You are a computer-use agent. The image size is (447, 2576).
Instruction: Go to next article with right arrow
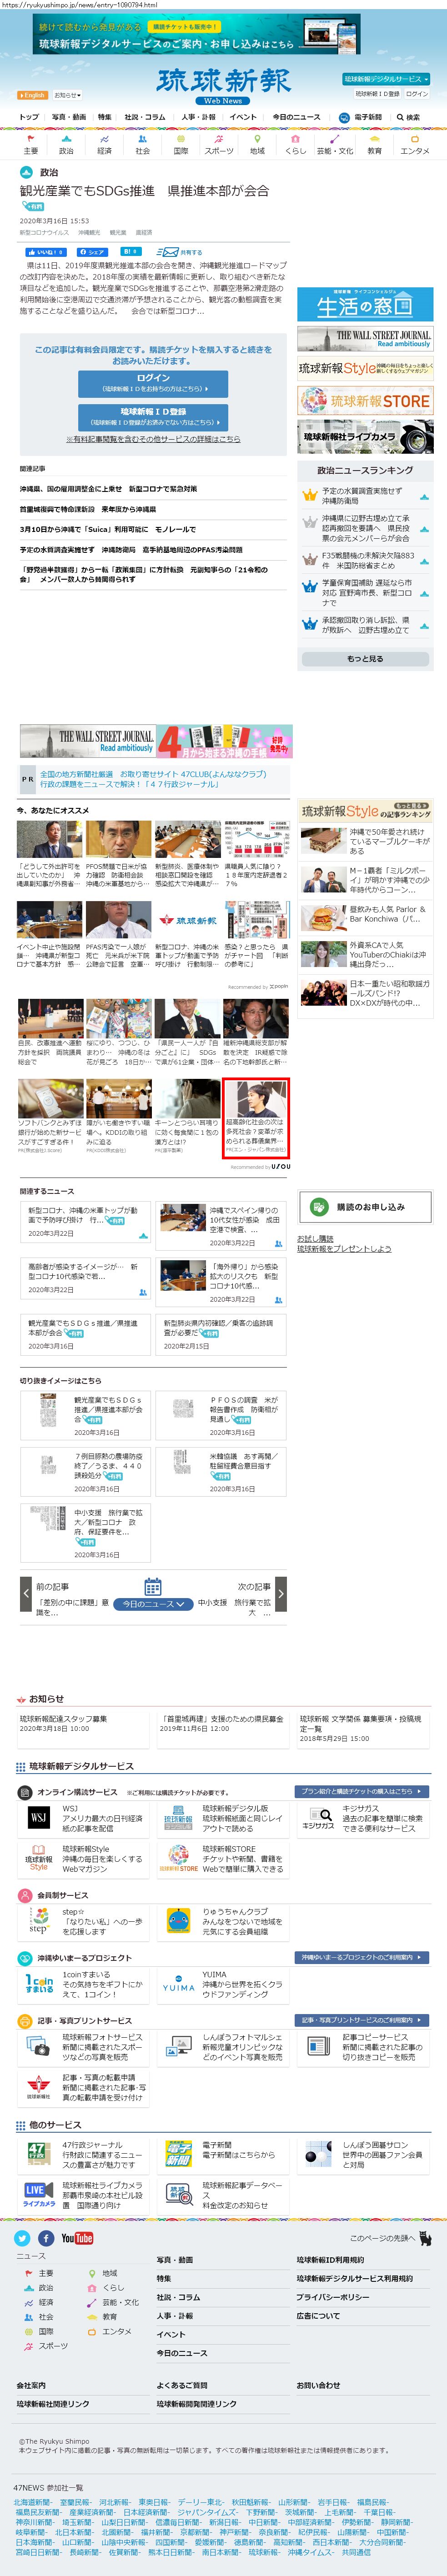pos(280,1594)
